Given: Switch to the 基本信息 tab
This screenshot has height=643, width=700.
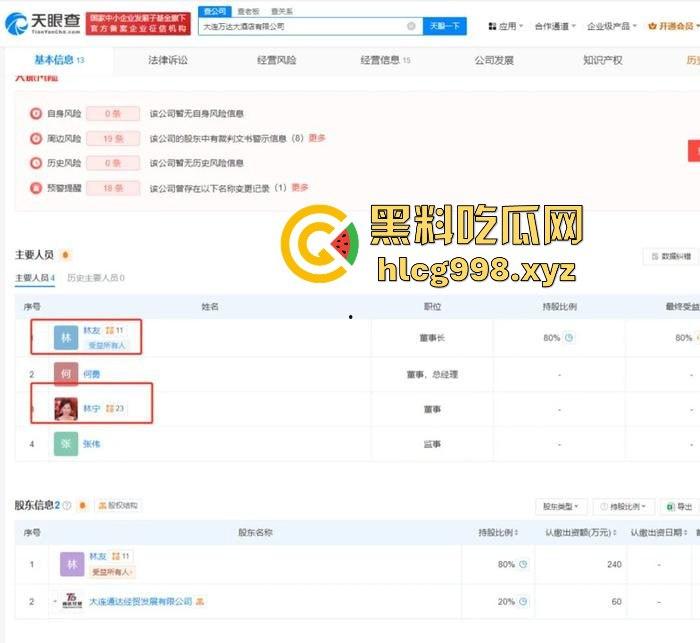Looking at the screenshot, I should click(59, 60).
